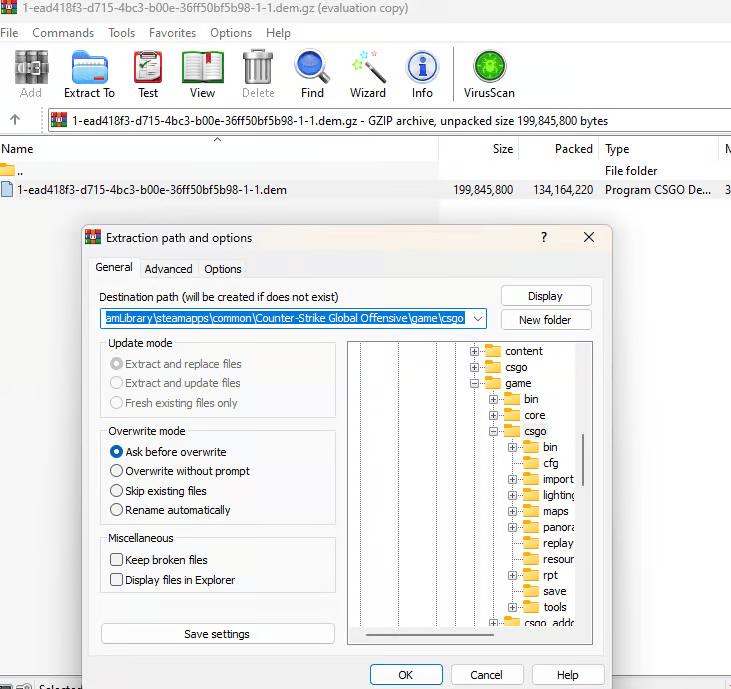731x689 pixels.
Task: Close the Extraction path dialog
Action: (x=589, y=237)
